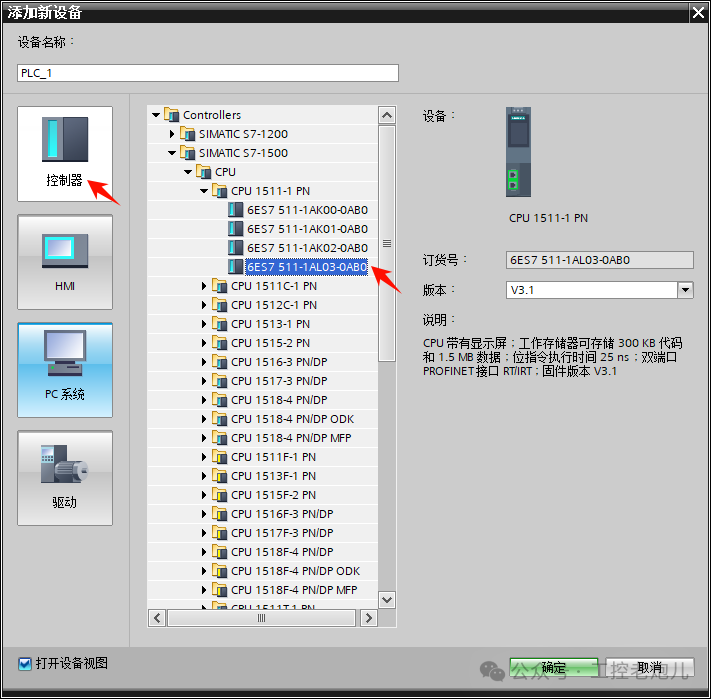This screenshot has width=711, height=699.
Task: Collapse the CPU 1511-1 PN node
Action: [204, 191]
